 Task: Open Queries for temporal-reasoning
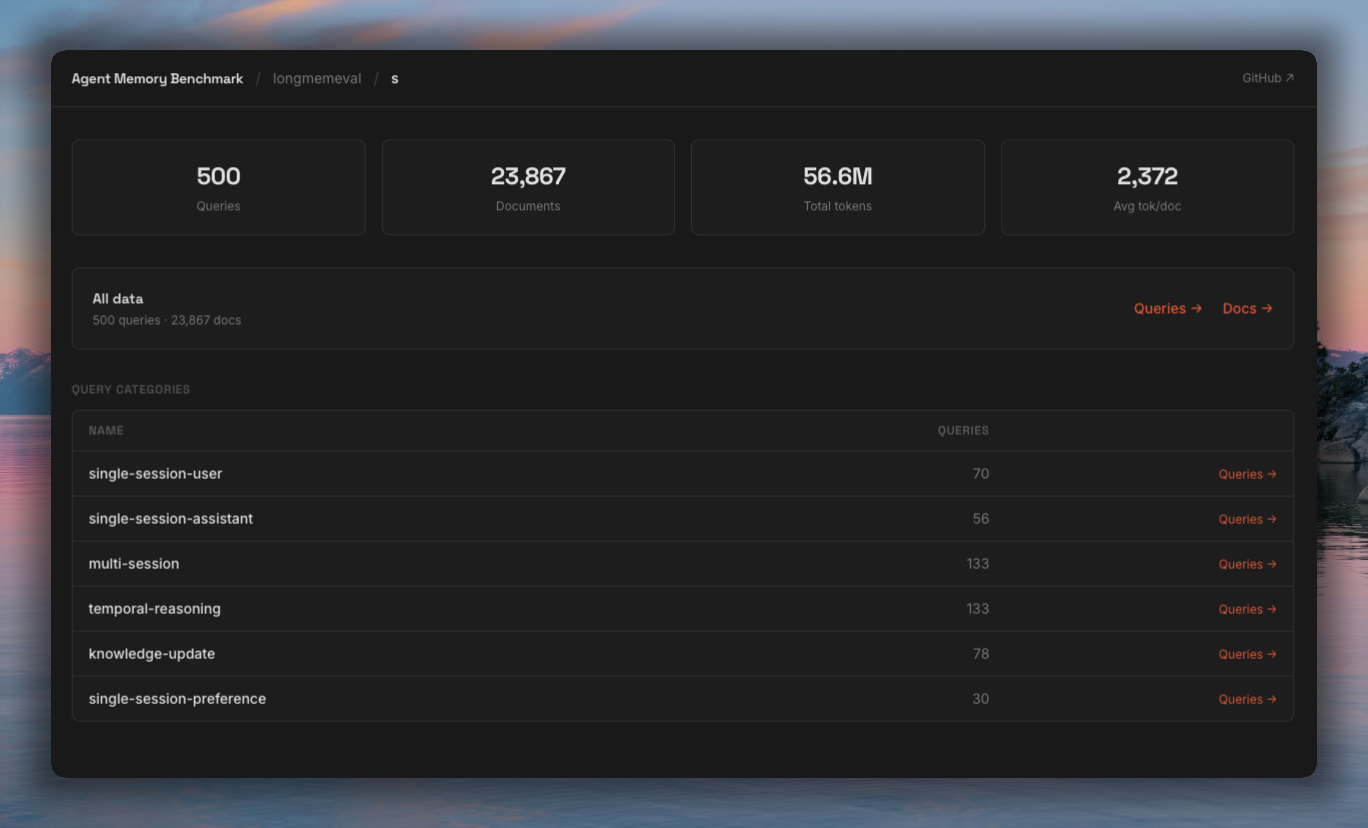(1247, 609)
